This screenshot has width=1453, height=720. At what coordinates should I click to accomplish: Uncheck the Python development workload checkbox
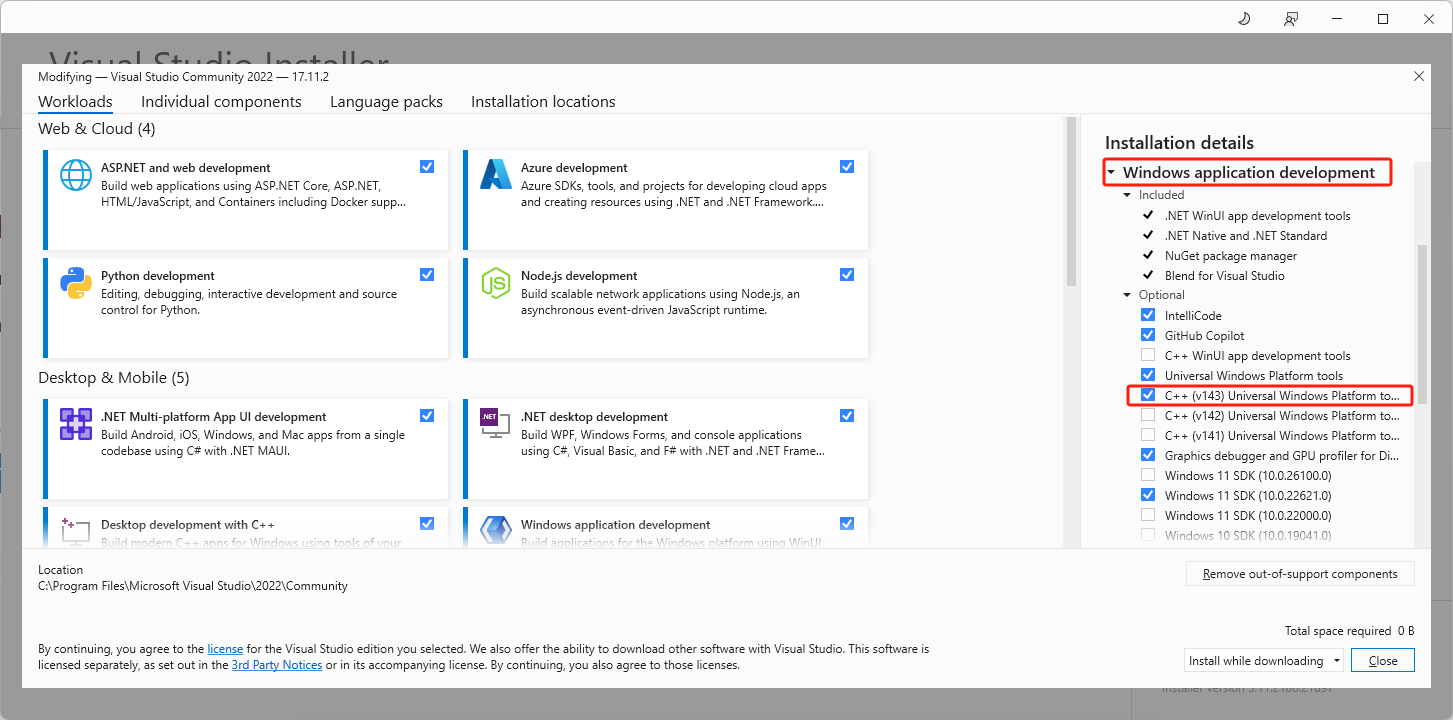click(x=427, y=275)
